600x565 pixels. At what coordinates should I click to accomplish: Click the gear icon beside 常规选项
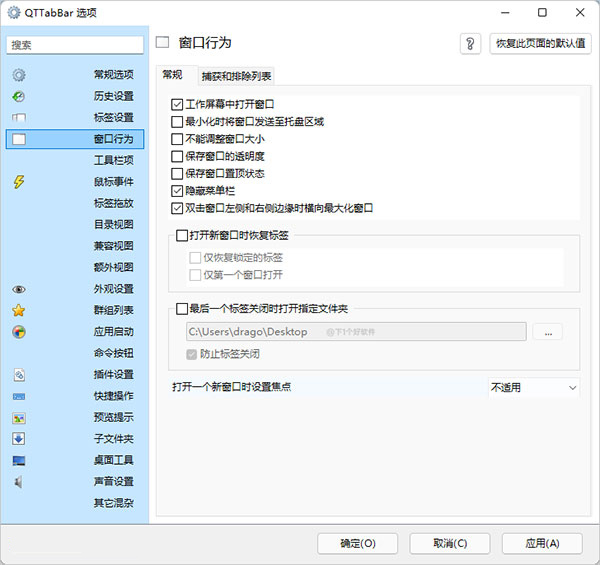[19, 75]
